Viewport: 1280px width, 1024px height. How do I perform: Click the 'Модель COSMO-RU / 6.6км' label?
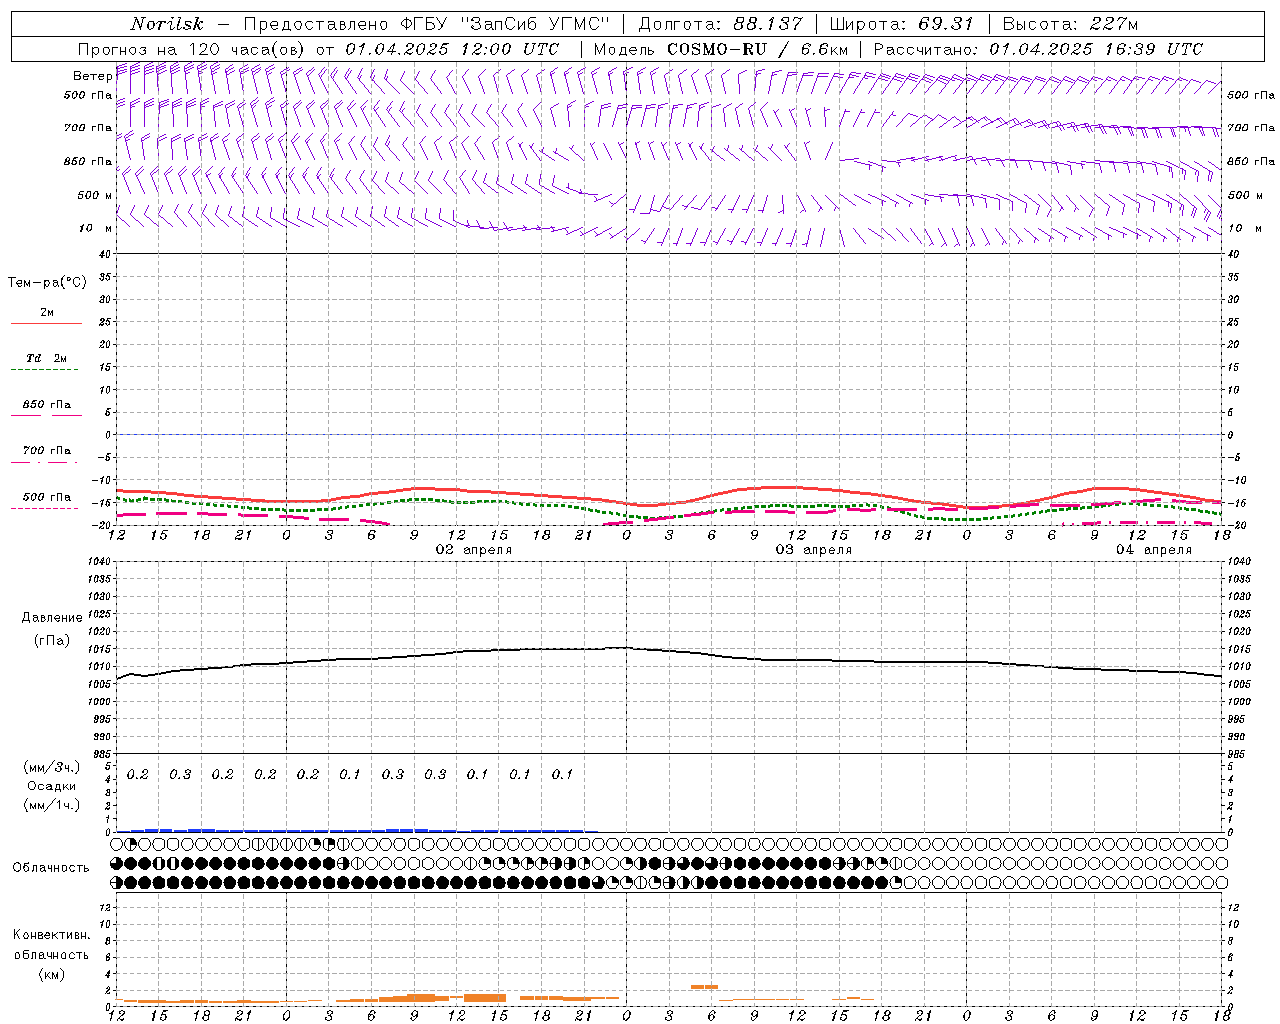(721, 49)
